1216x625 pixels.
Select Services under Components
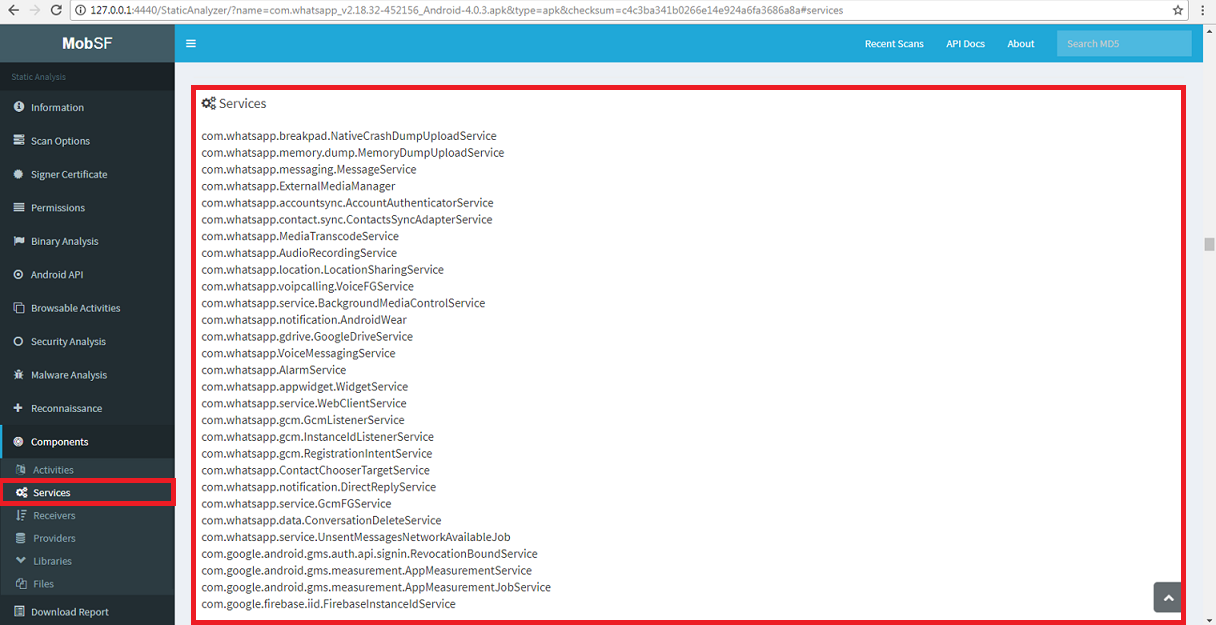click(87, 492)
